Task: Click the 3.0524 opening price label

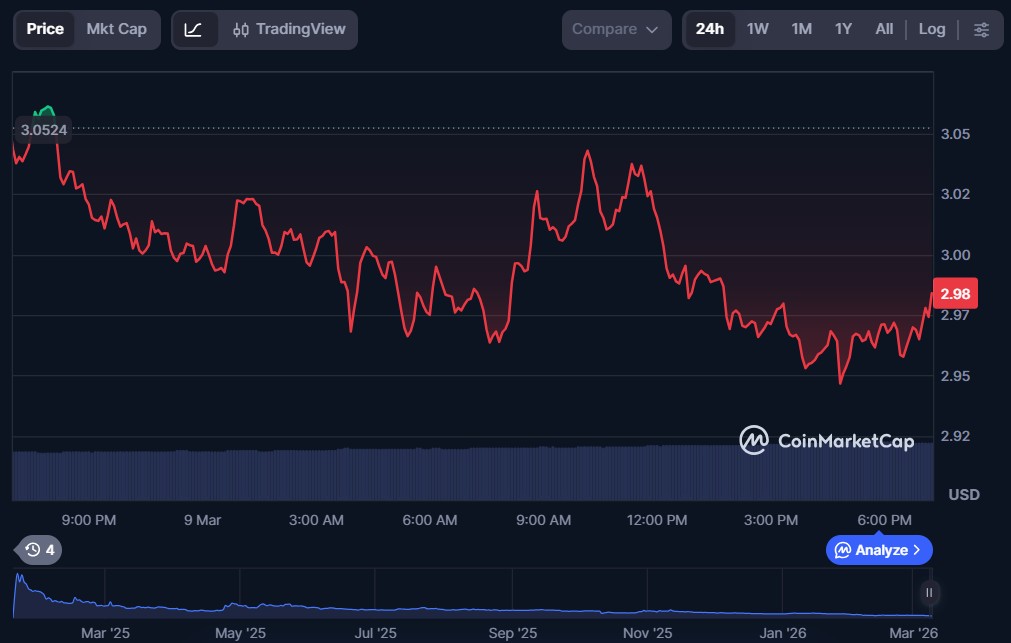Action: pyautogui.click(x=42, y=129)
